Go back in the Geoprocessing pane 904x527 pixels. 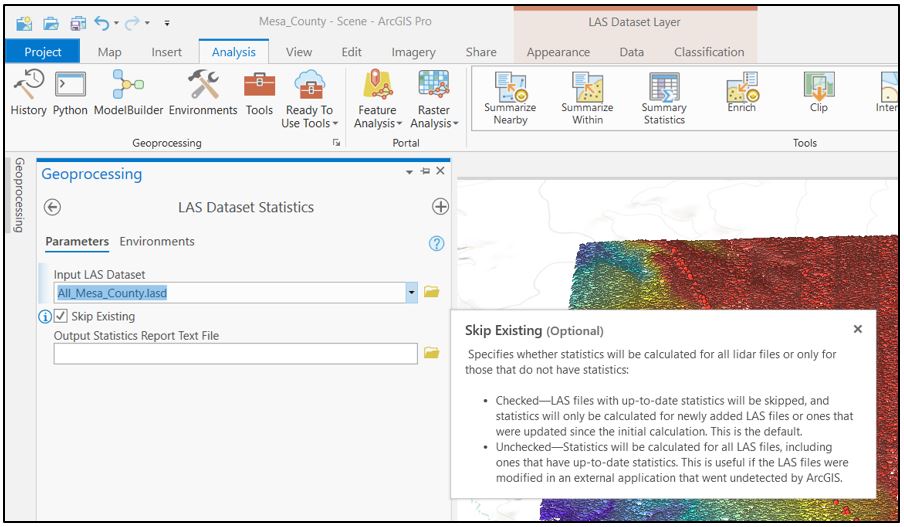[52, 207]
